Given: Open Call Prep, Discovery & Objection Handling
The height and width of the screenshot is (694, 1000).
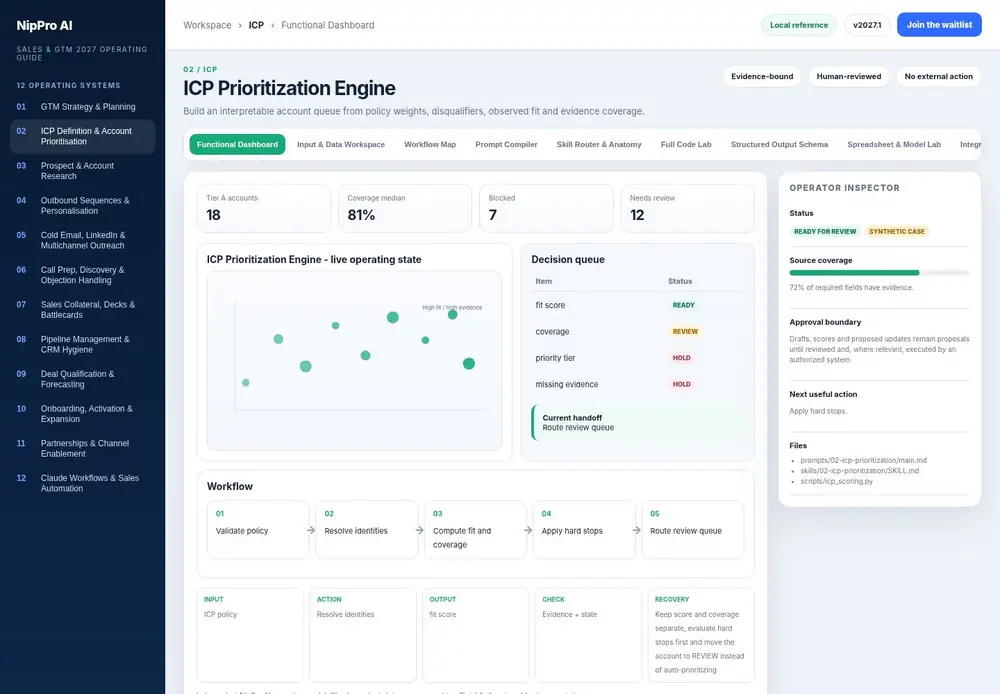Looking at the screenshot, I should (x=82, y=275).
